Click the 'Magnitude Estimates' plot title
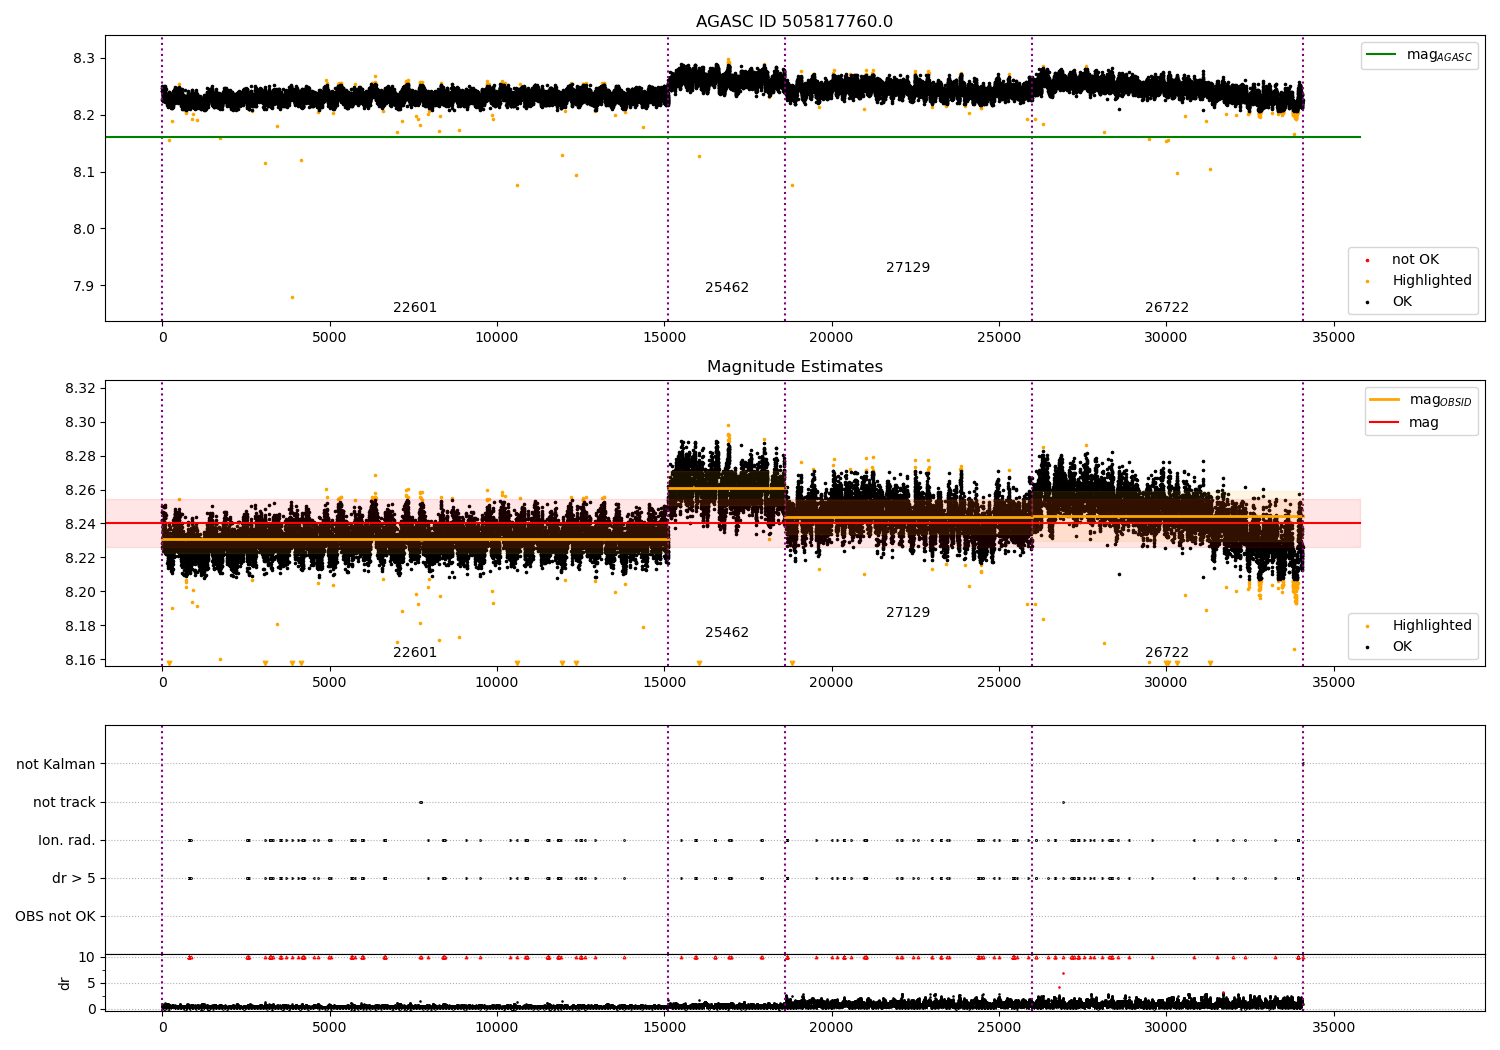Image resolution: width=1500 pixels, height=1050 pixels. point(794,367)
